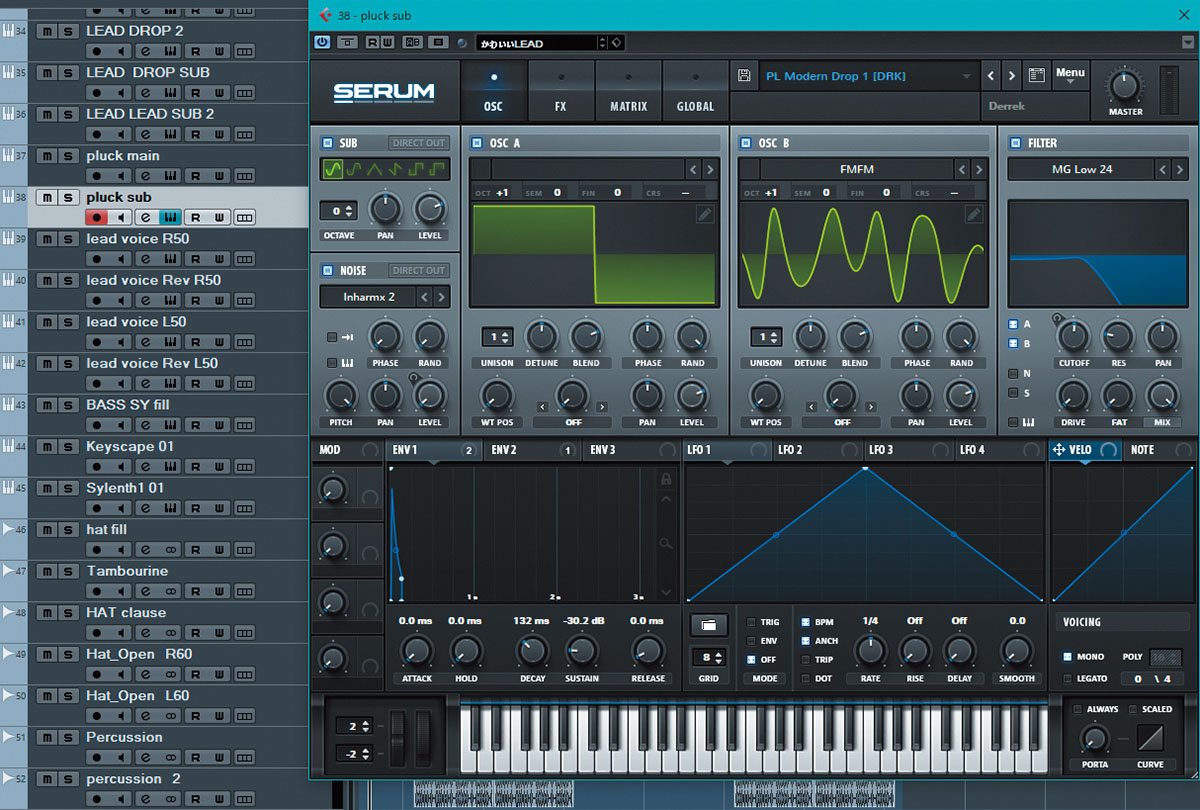
Task: Switch A/B comparison setting in plug-in header
Action: click(x=411, y=42)
